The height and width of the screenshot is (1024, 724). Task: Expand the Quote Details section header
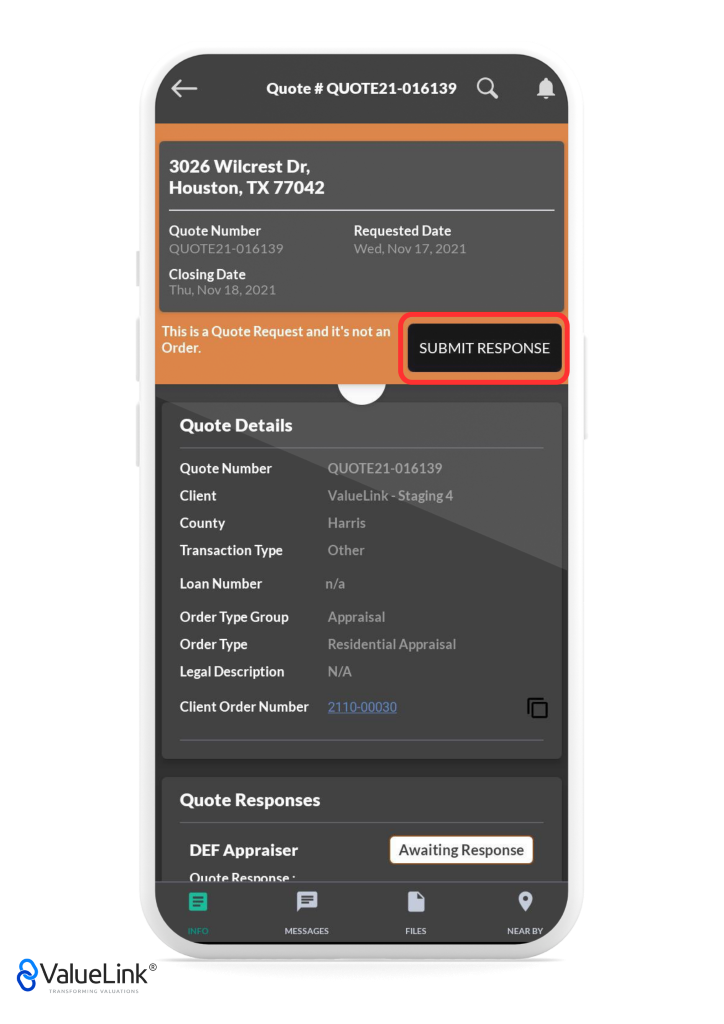click(x=236, y=425)
